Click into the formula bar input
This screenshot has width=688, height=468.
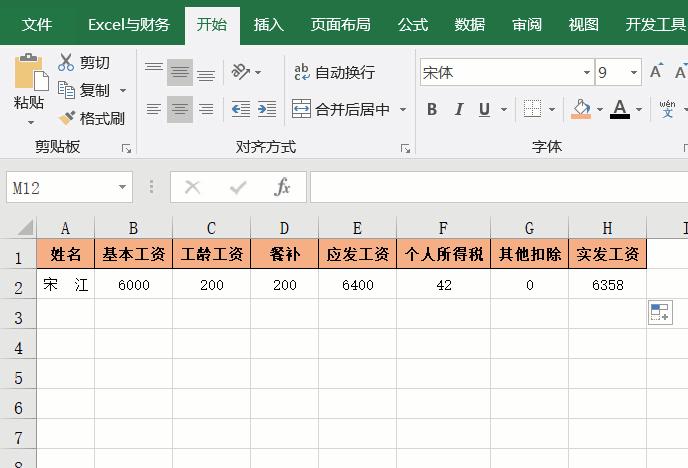[499, 188]
